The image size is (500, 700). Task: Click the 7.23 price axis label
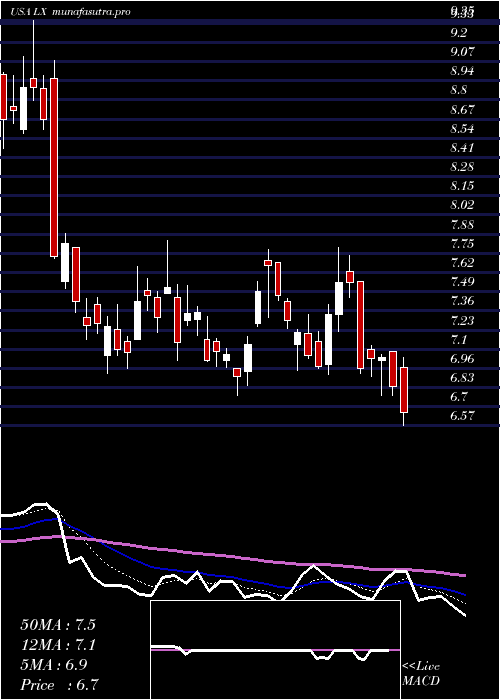point(462,320)
